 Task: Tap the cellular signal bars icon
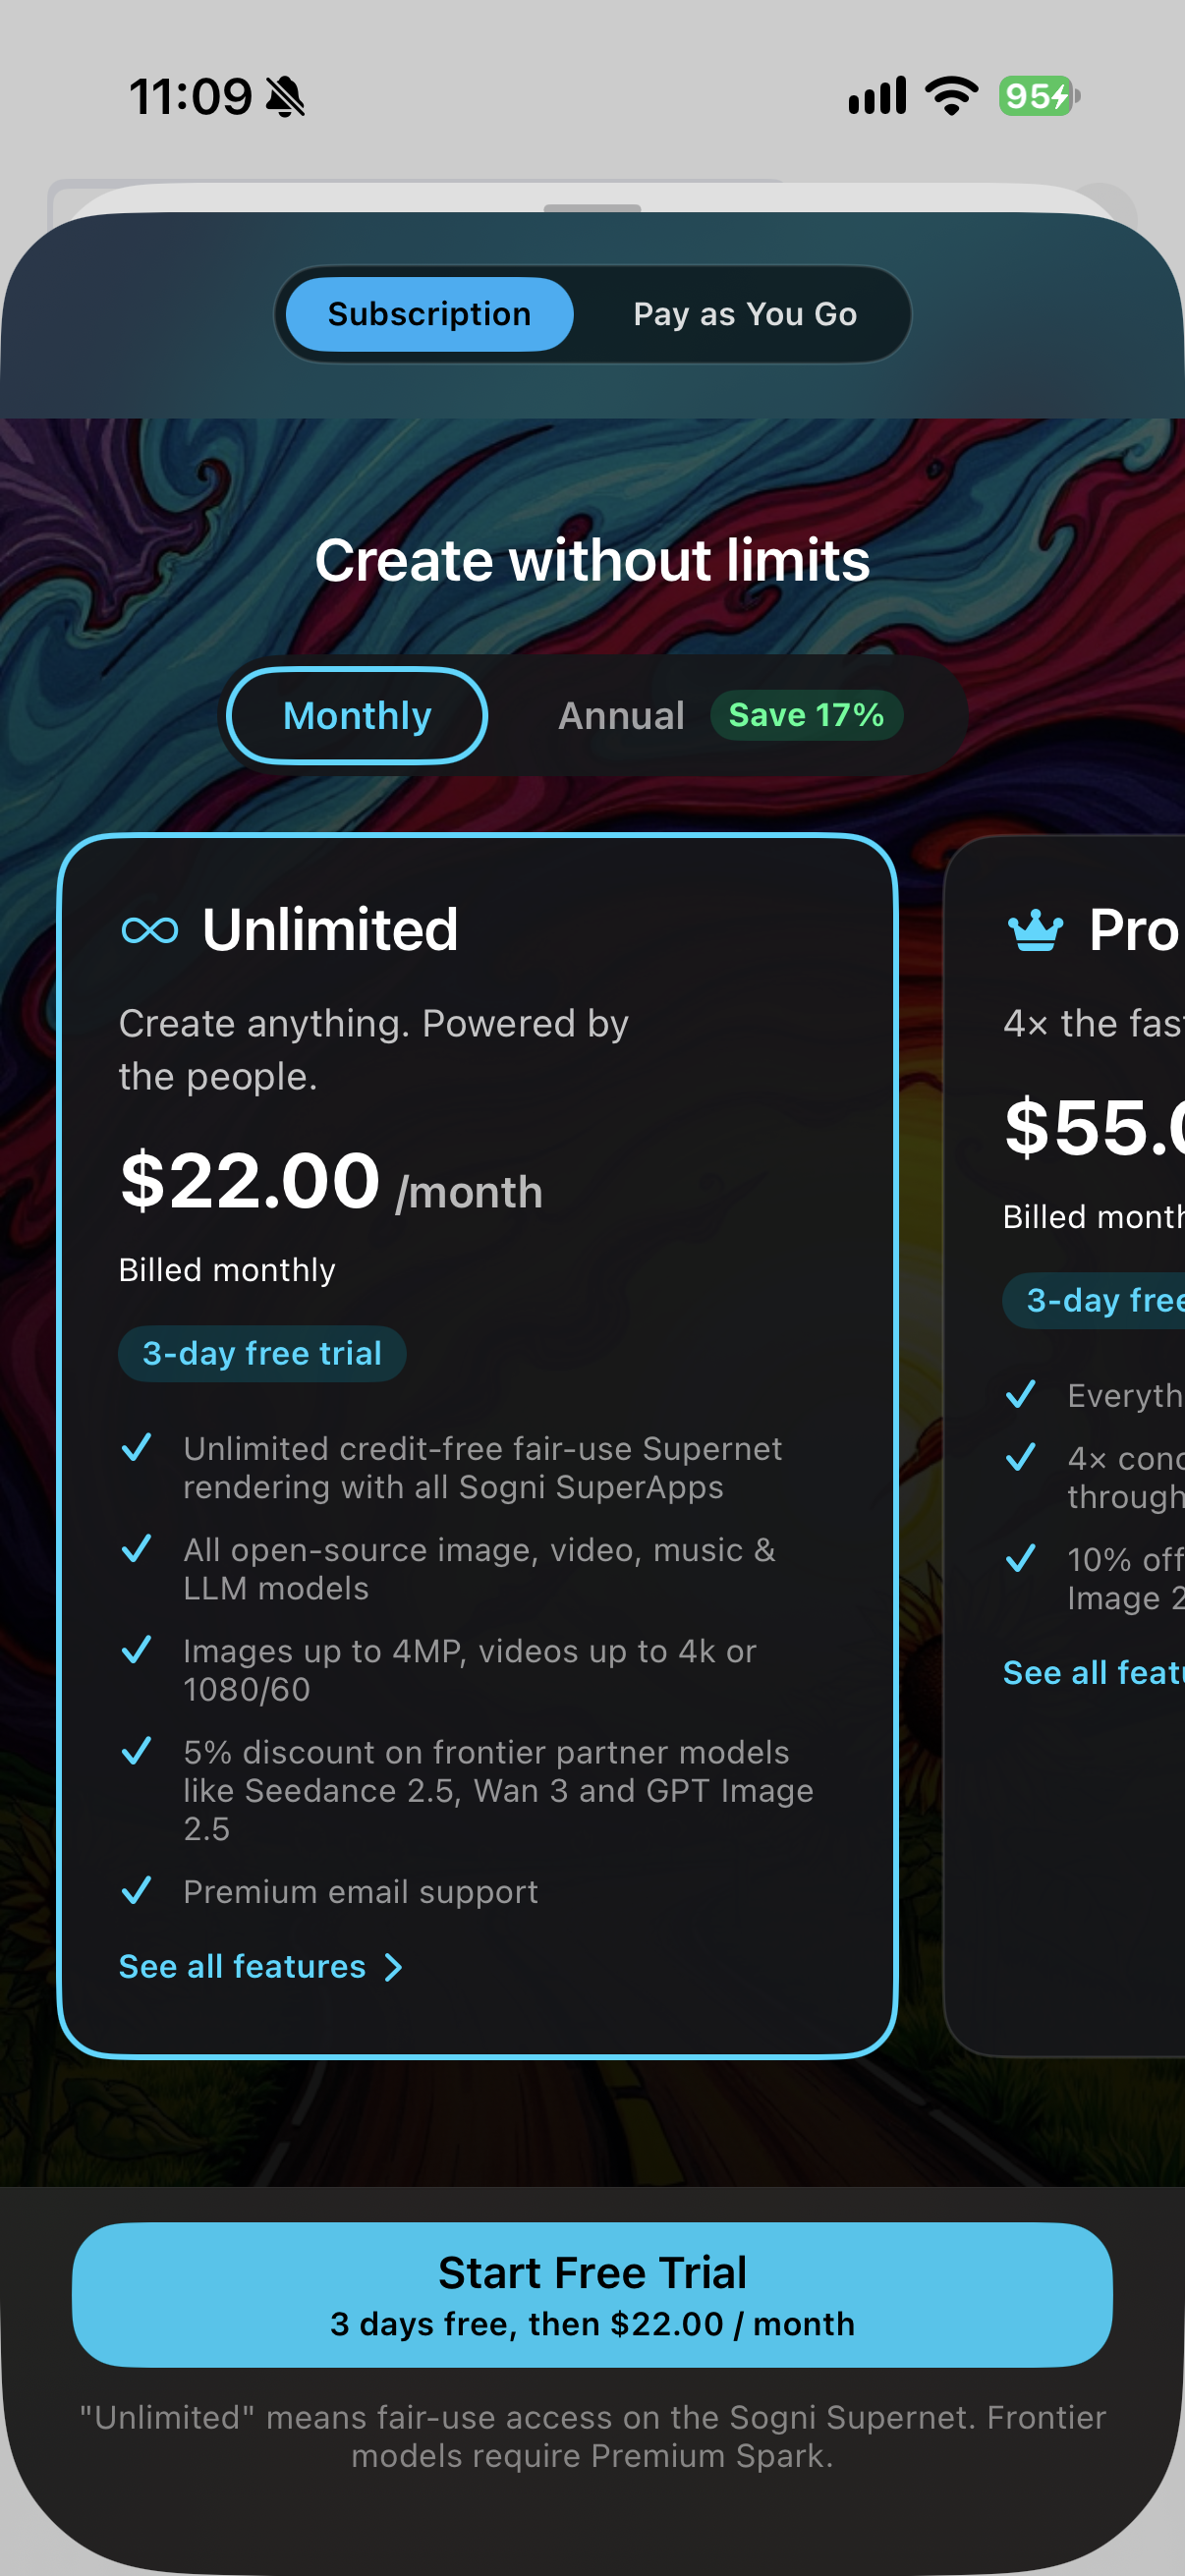pyautogui.click(x=877, y=96)
